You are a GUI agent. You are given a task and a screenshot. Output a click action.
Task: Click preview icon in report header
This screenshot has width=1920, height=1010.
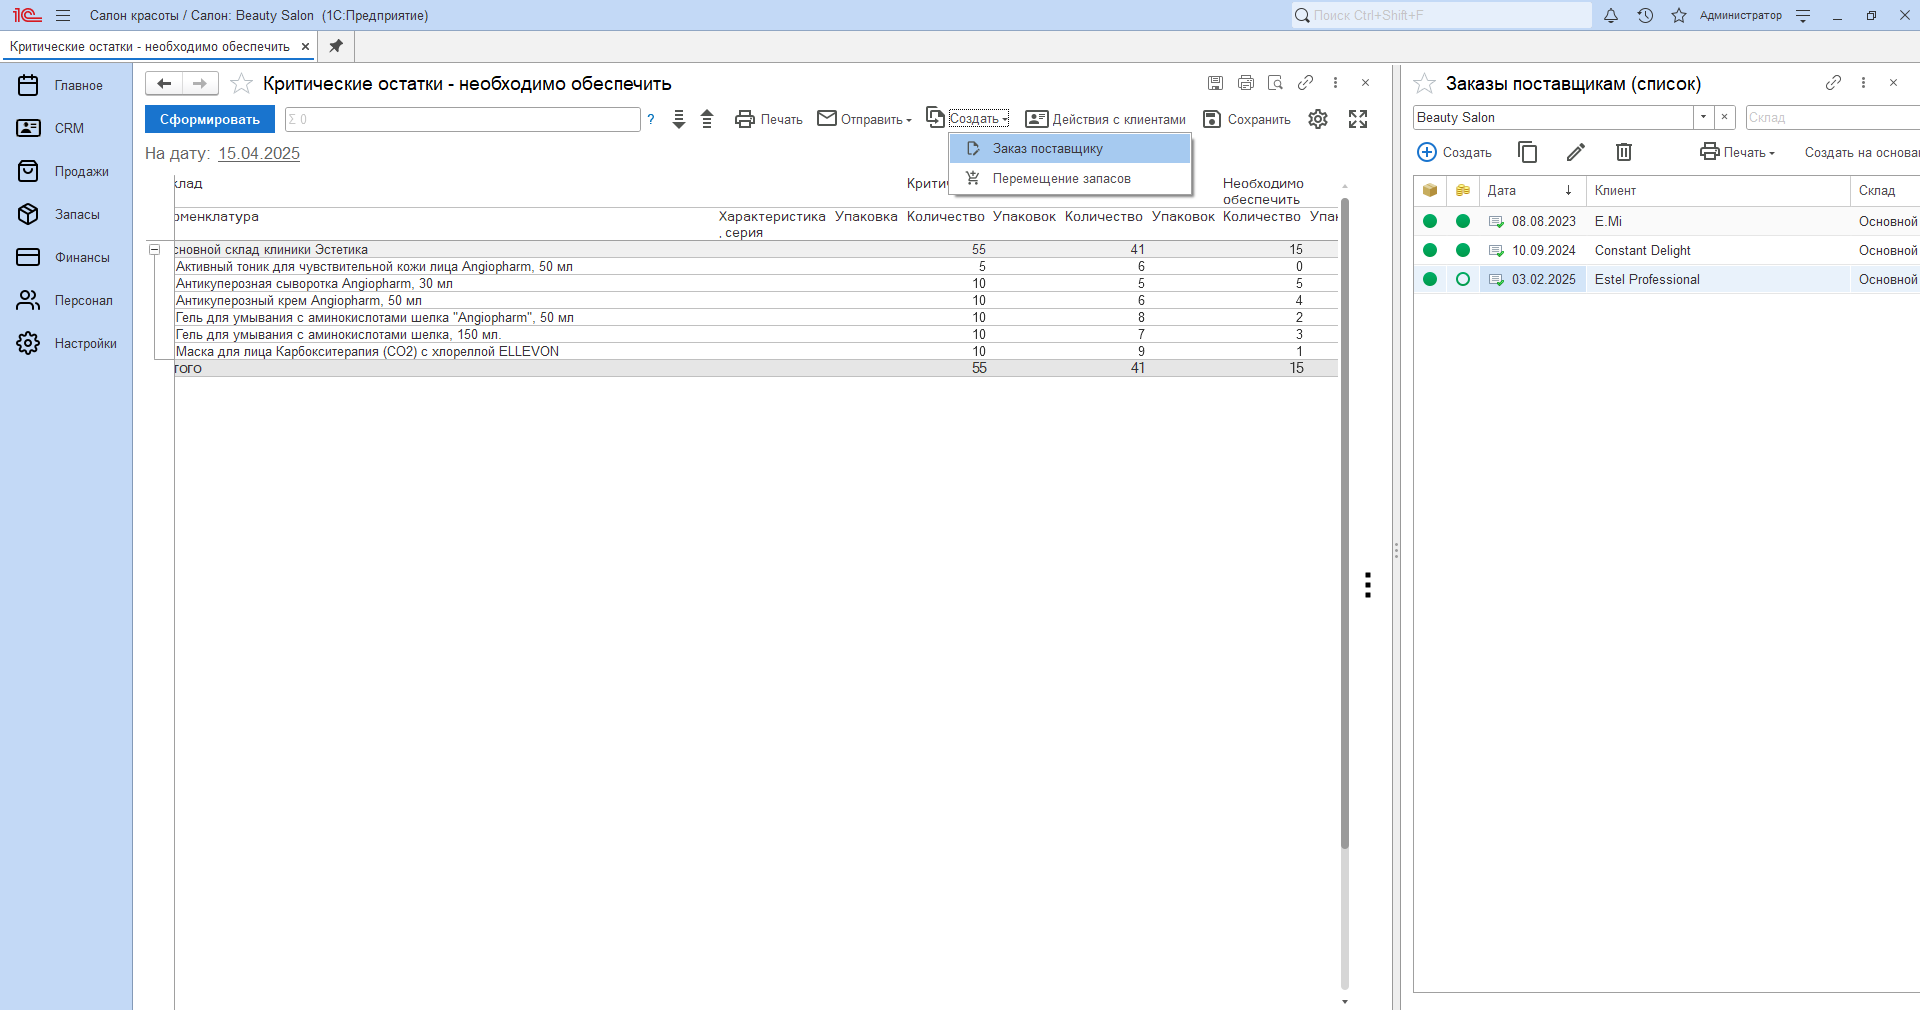coord(1275,83)
